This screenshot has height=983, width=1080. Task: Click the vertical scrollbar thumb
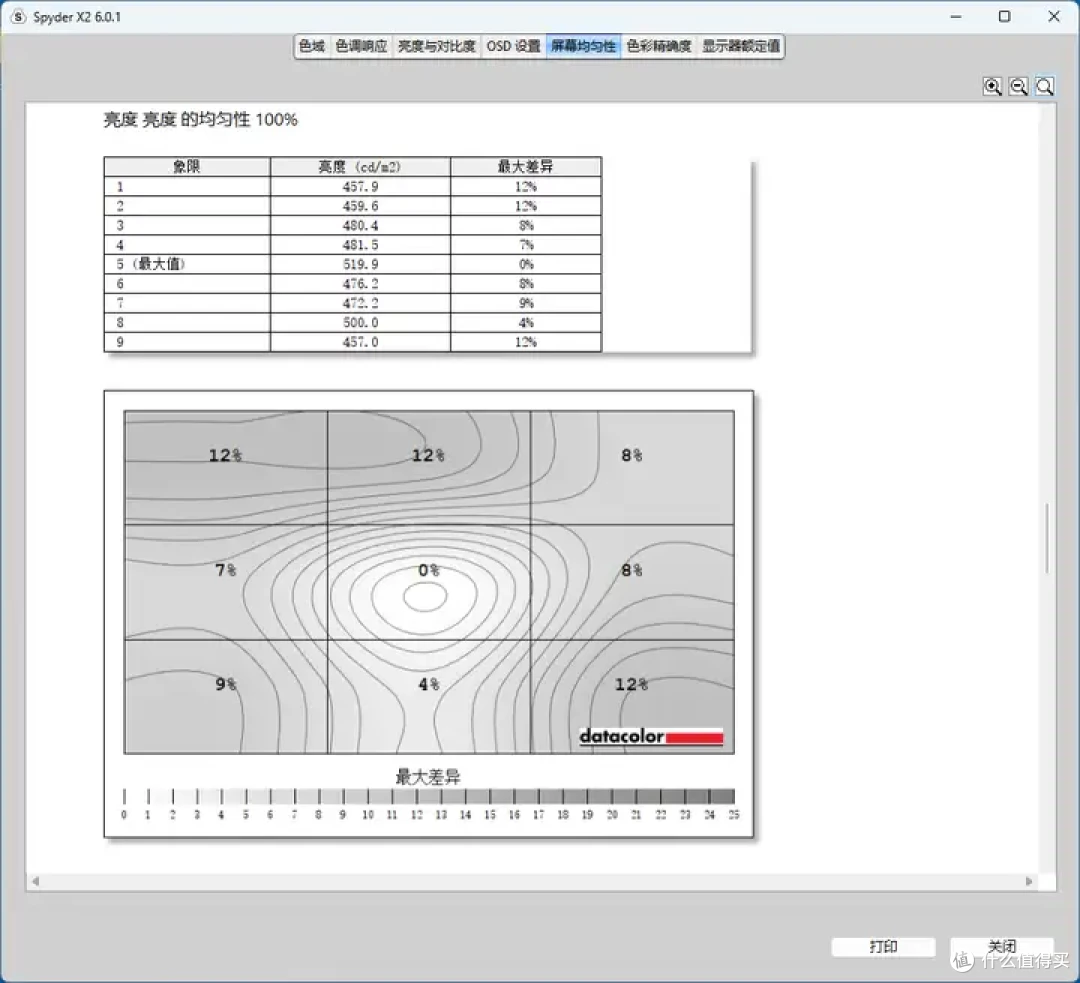1047,539
